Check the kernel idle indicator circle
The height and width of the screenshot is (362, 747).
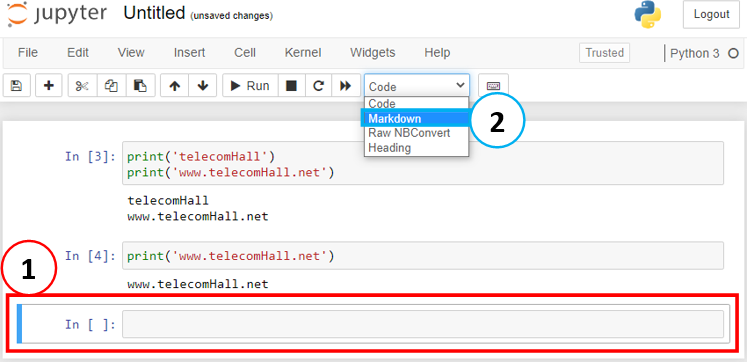tap(733, 53)
